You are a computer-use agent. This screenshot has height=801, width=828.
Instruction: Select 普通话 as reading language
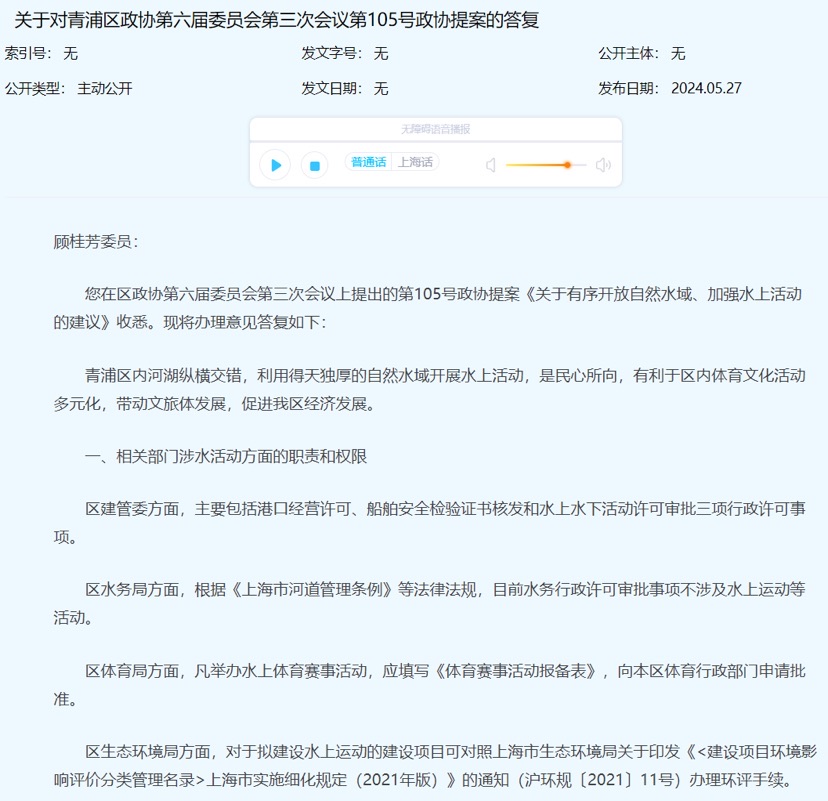click(x=369, y=162)
